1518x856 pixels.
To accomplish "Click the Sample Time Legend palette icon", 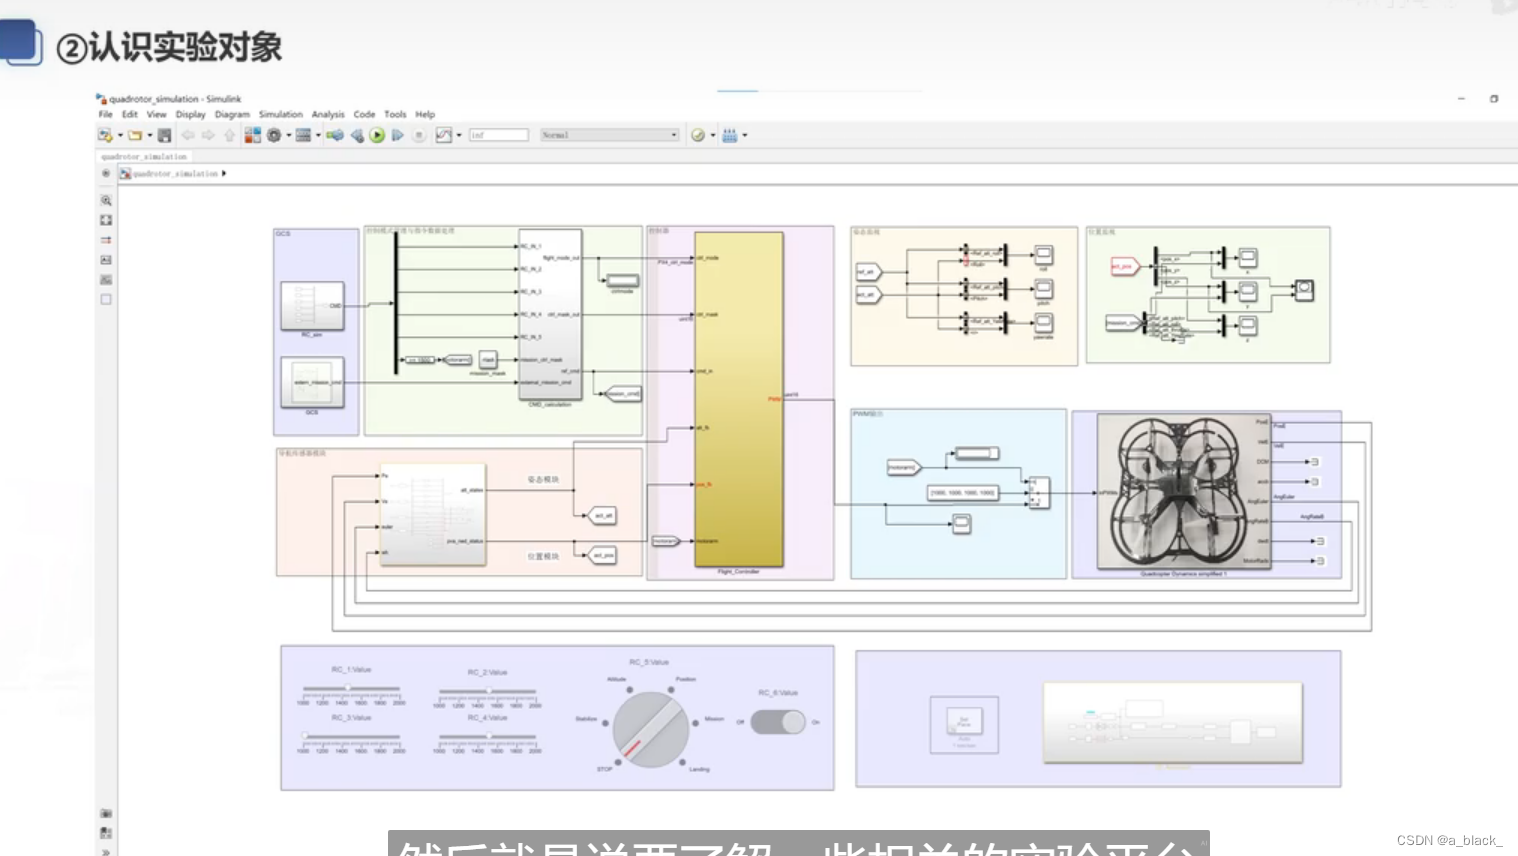I will 106,240.
